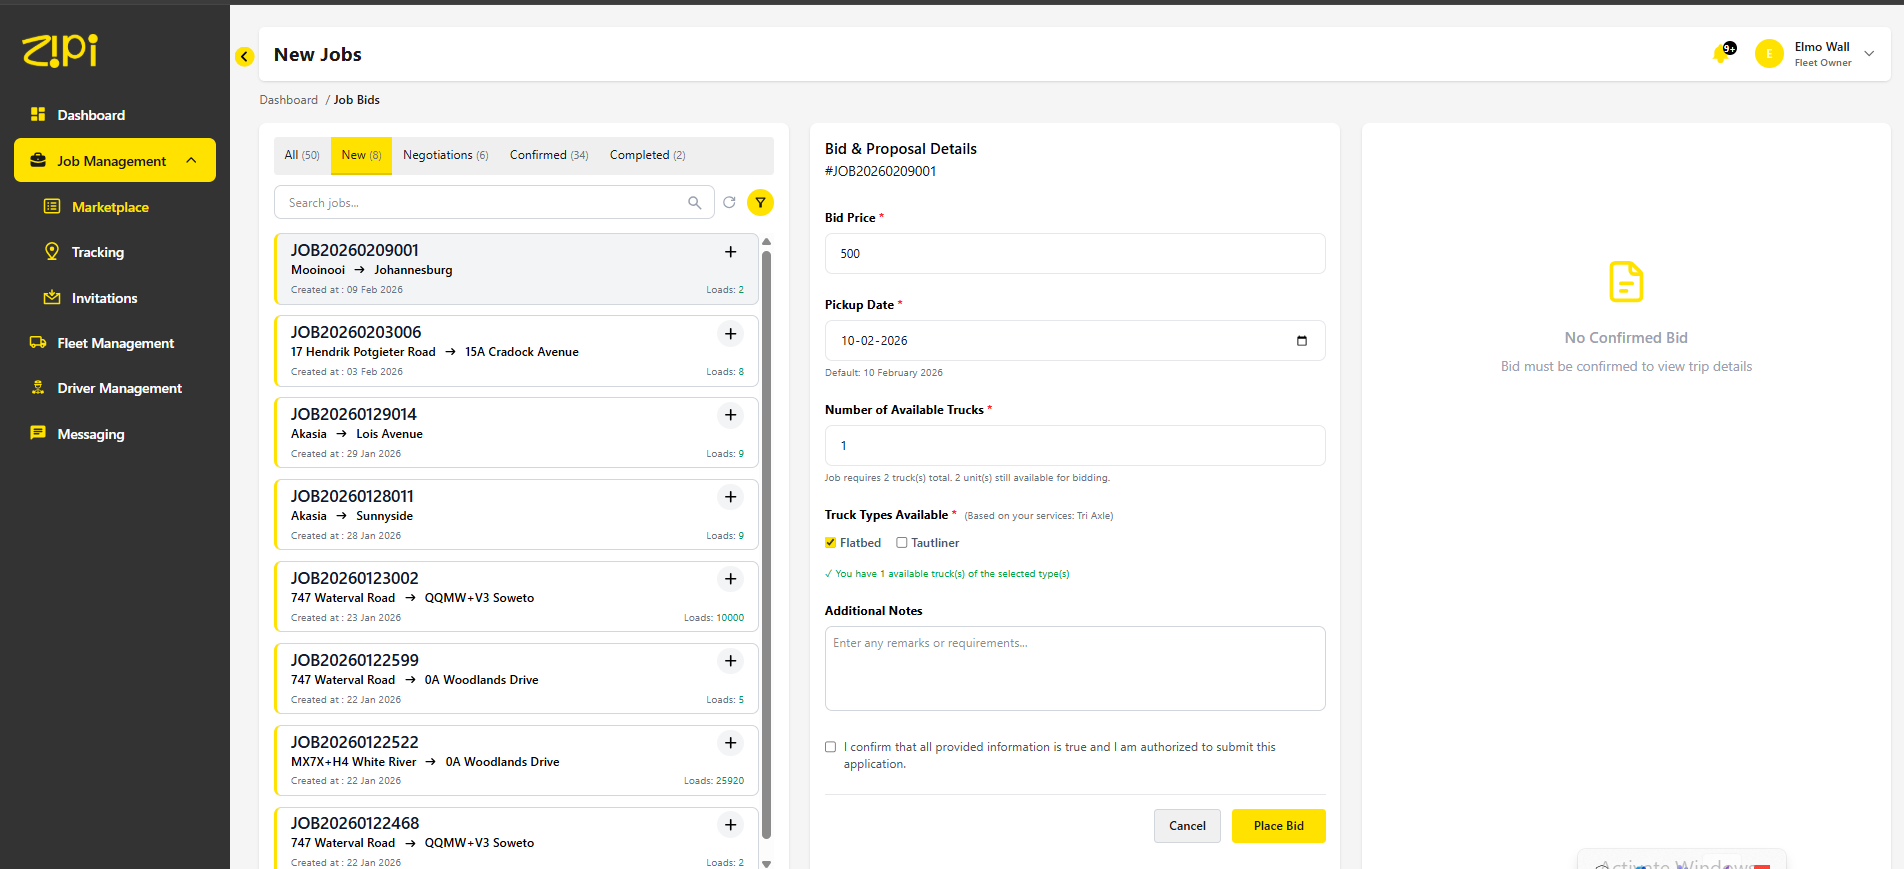Open Messaging from the sidebar
The width and height of the screenshot is (1904, 869).
(90, 434)
